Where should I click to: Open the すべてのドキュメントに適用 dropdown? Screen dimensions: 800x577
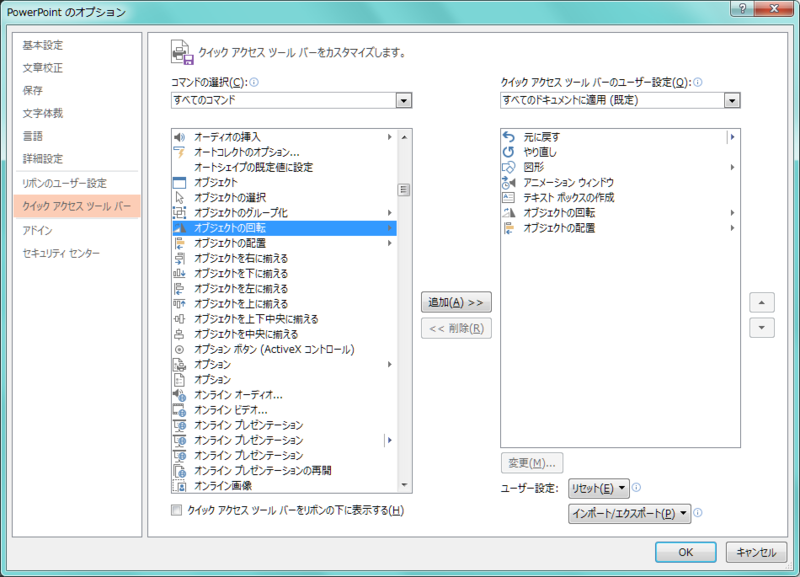pyautogui.click(x=732, y=101)
